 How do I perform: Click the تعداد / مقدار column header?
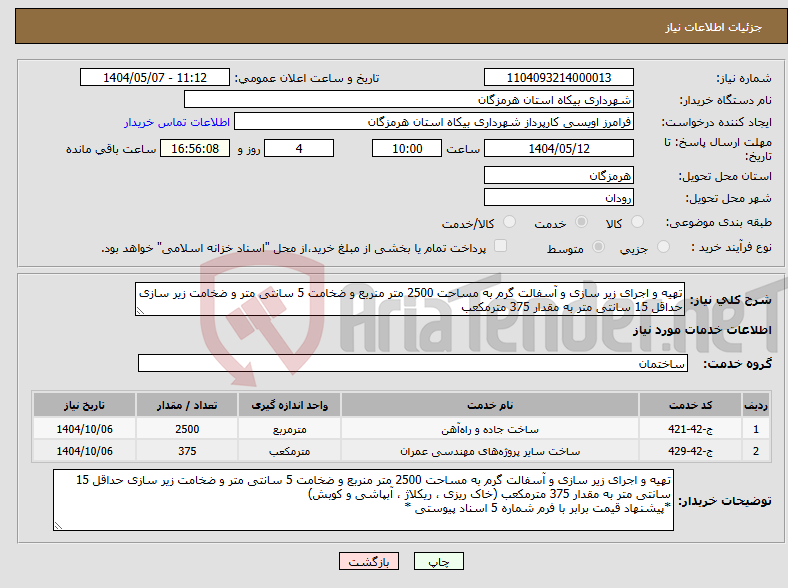187,405
